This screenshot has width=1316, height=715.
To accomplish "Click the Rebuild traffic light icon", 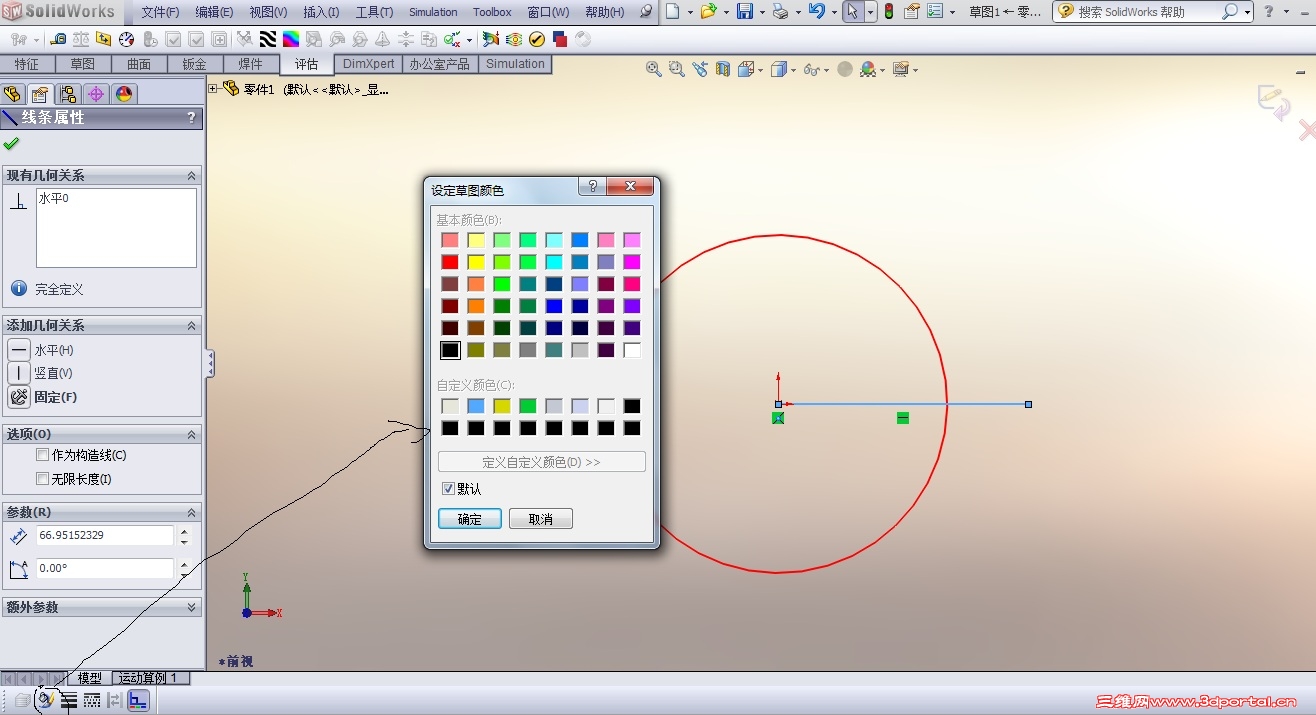I will click(887, 12).
